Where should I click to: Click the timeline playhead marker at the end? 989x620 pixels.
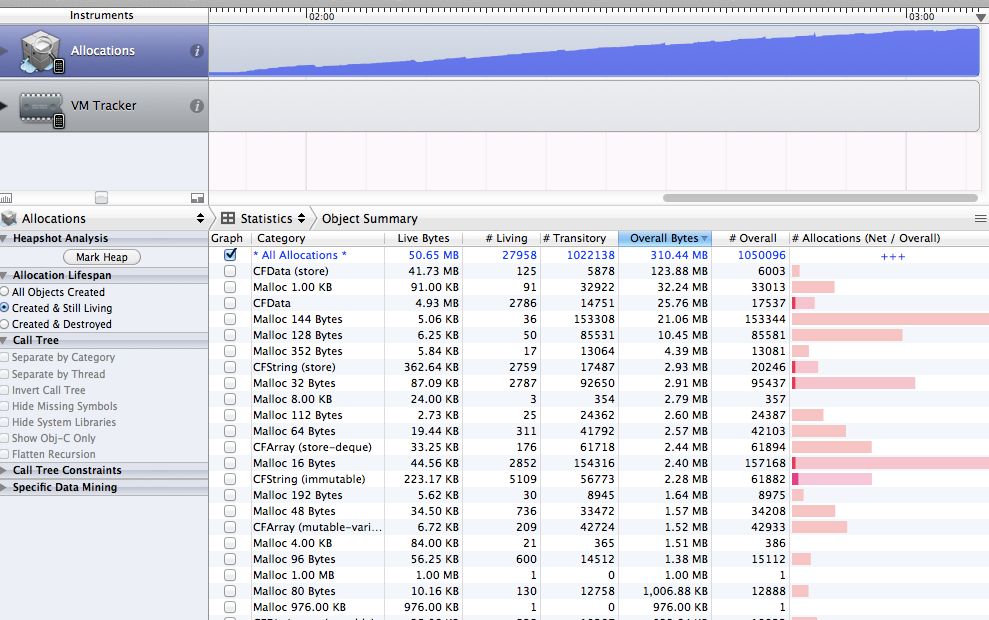(981, 17)
